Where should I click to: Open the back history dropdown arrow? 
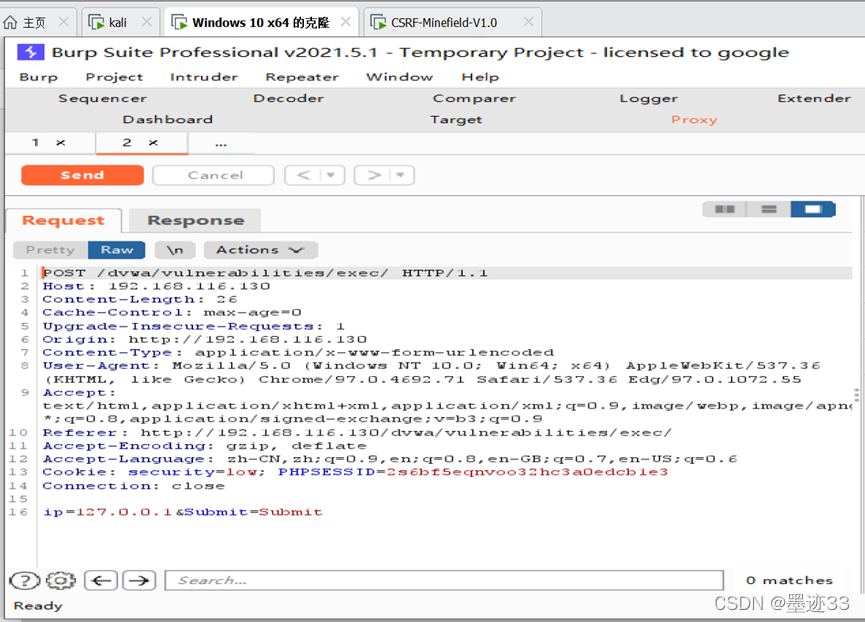tap(332, 175)
